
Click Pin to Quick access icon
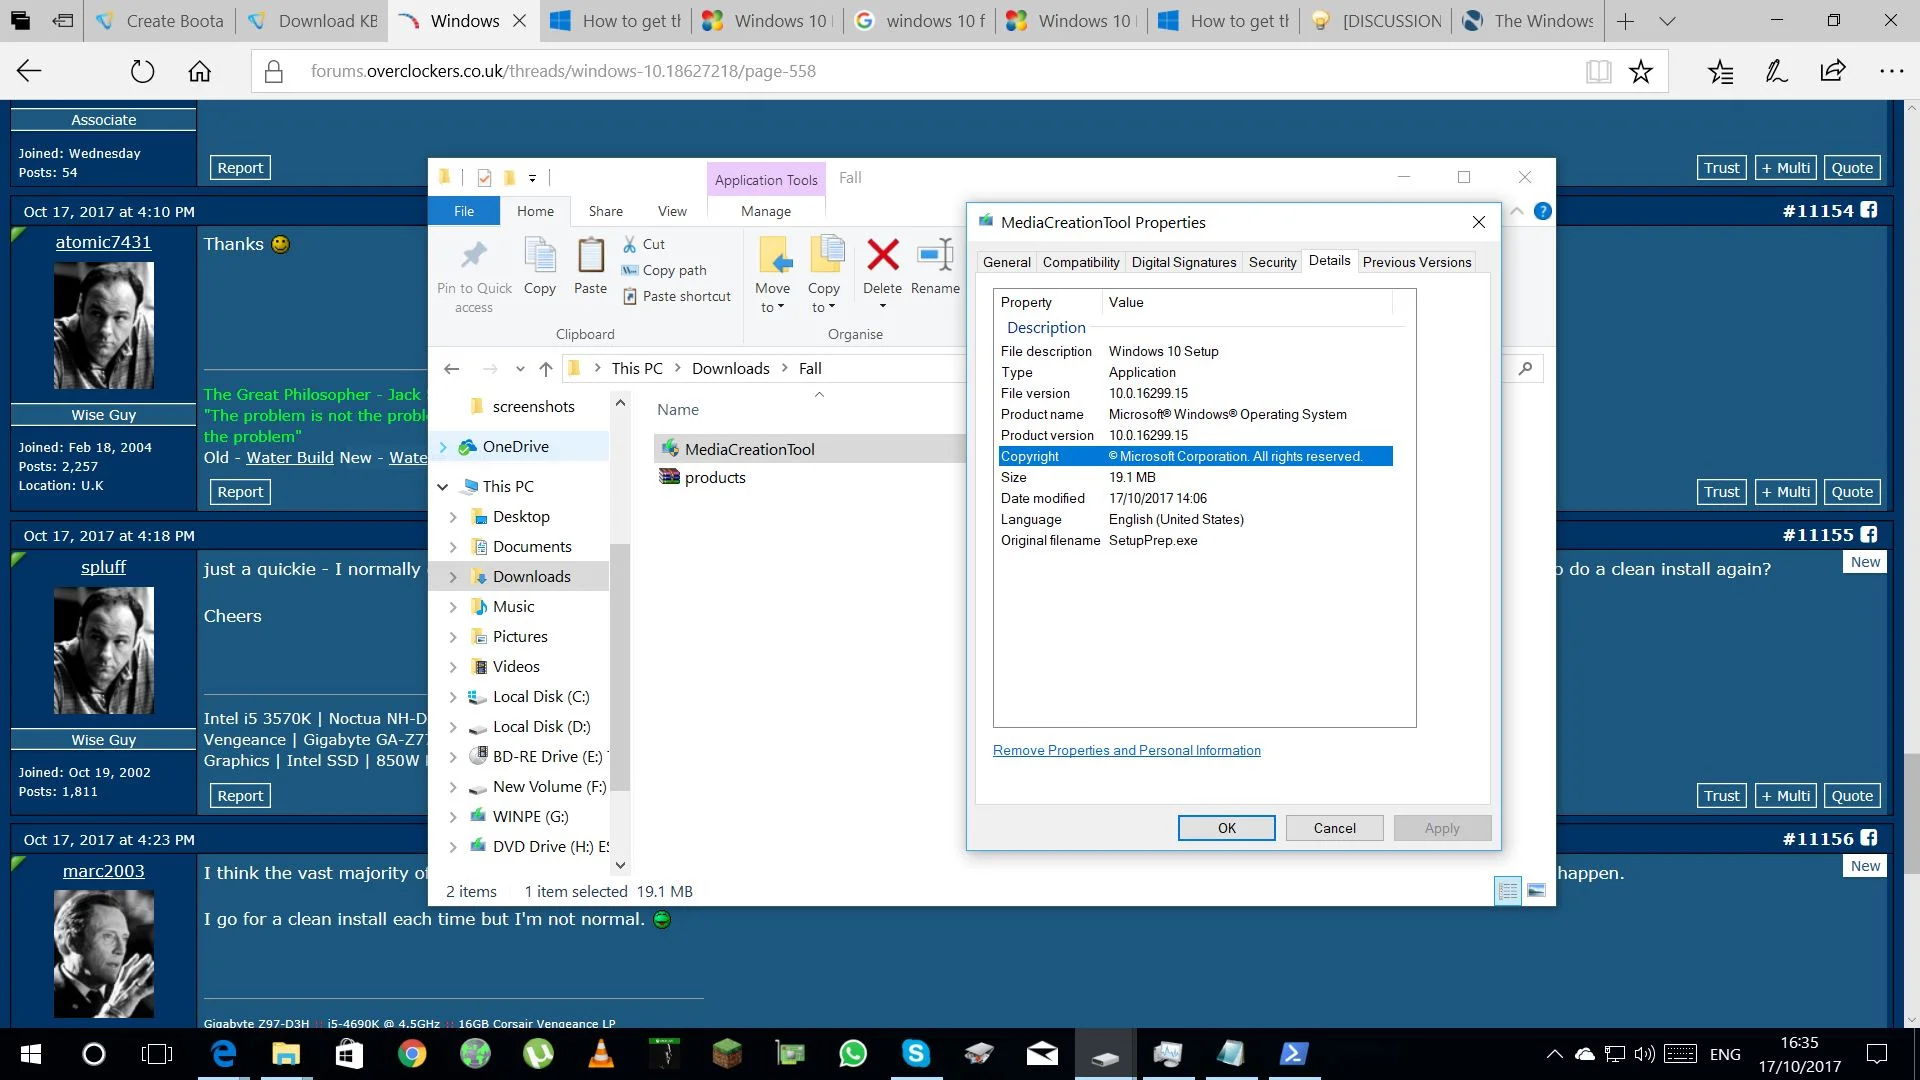pyautogui.click(x=474, y=257)
